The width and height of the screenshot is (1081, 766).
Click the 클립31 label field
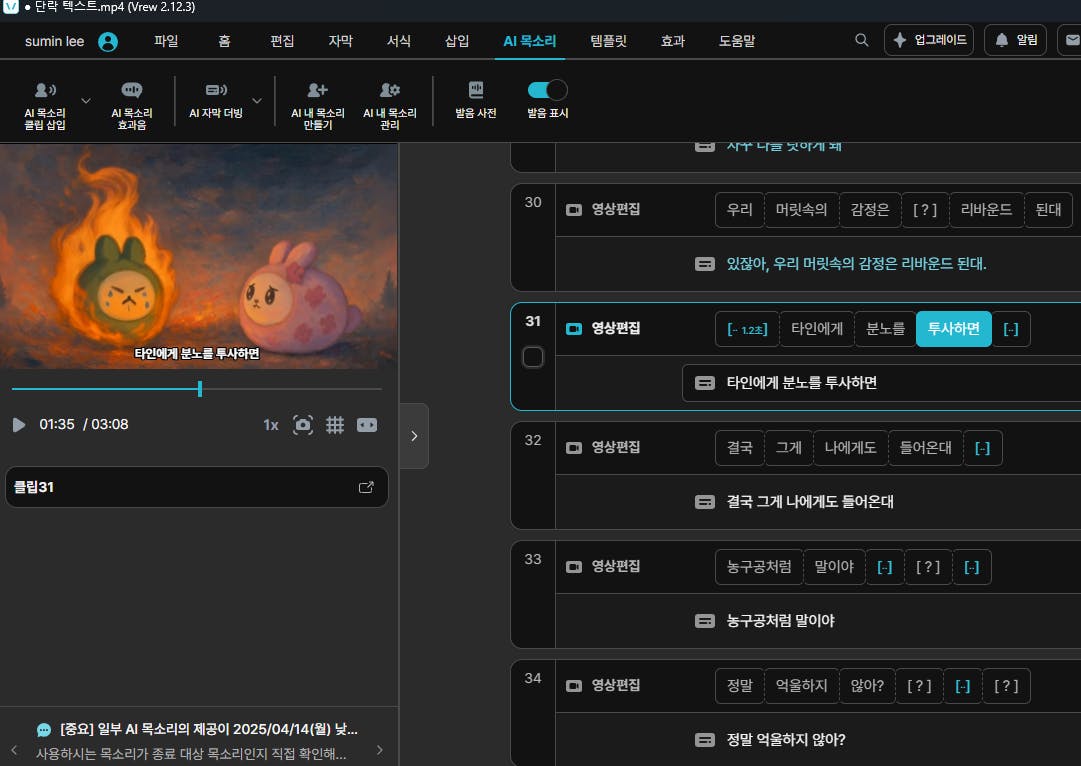tap(196, 487)
